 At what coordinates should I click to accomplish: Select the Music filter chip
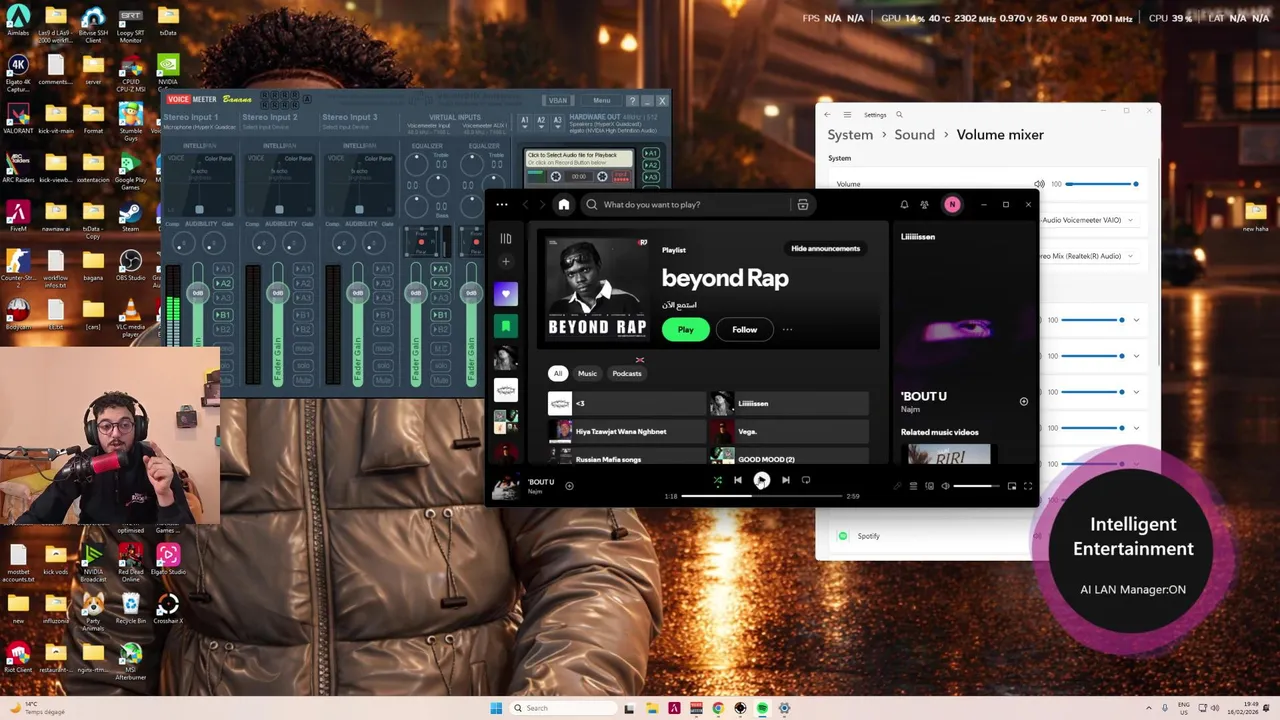click(x=587, y=373)
